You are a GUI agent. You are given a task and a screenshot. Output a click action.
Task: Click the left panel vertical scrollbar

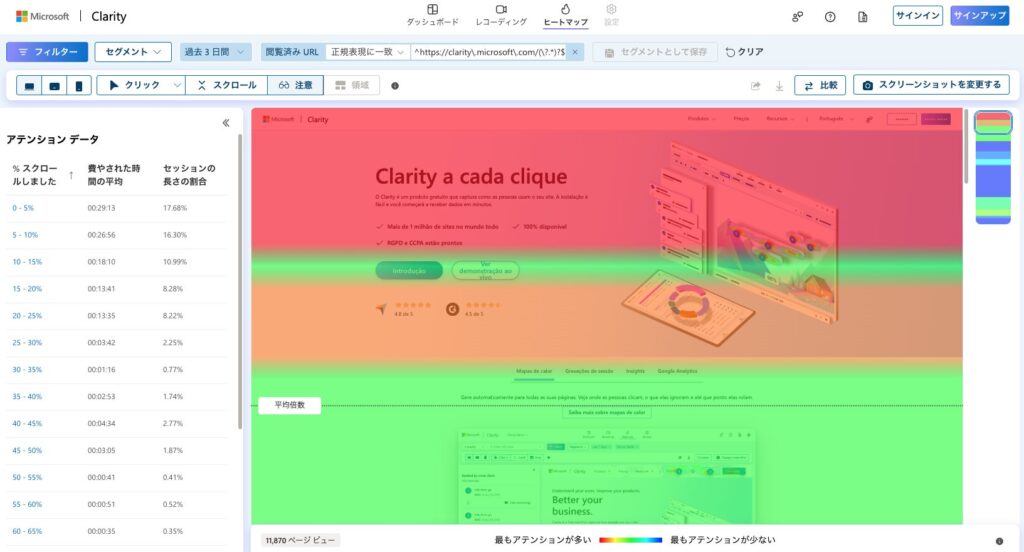(x=240, y=281)
